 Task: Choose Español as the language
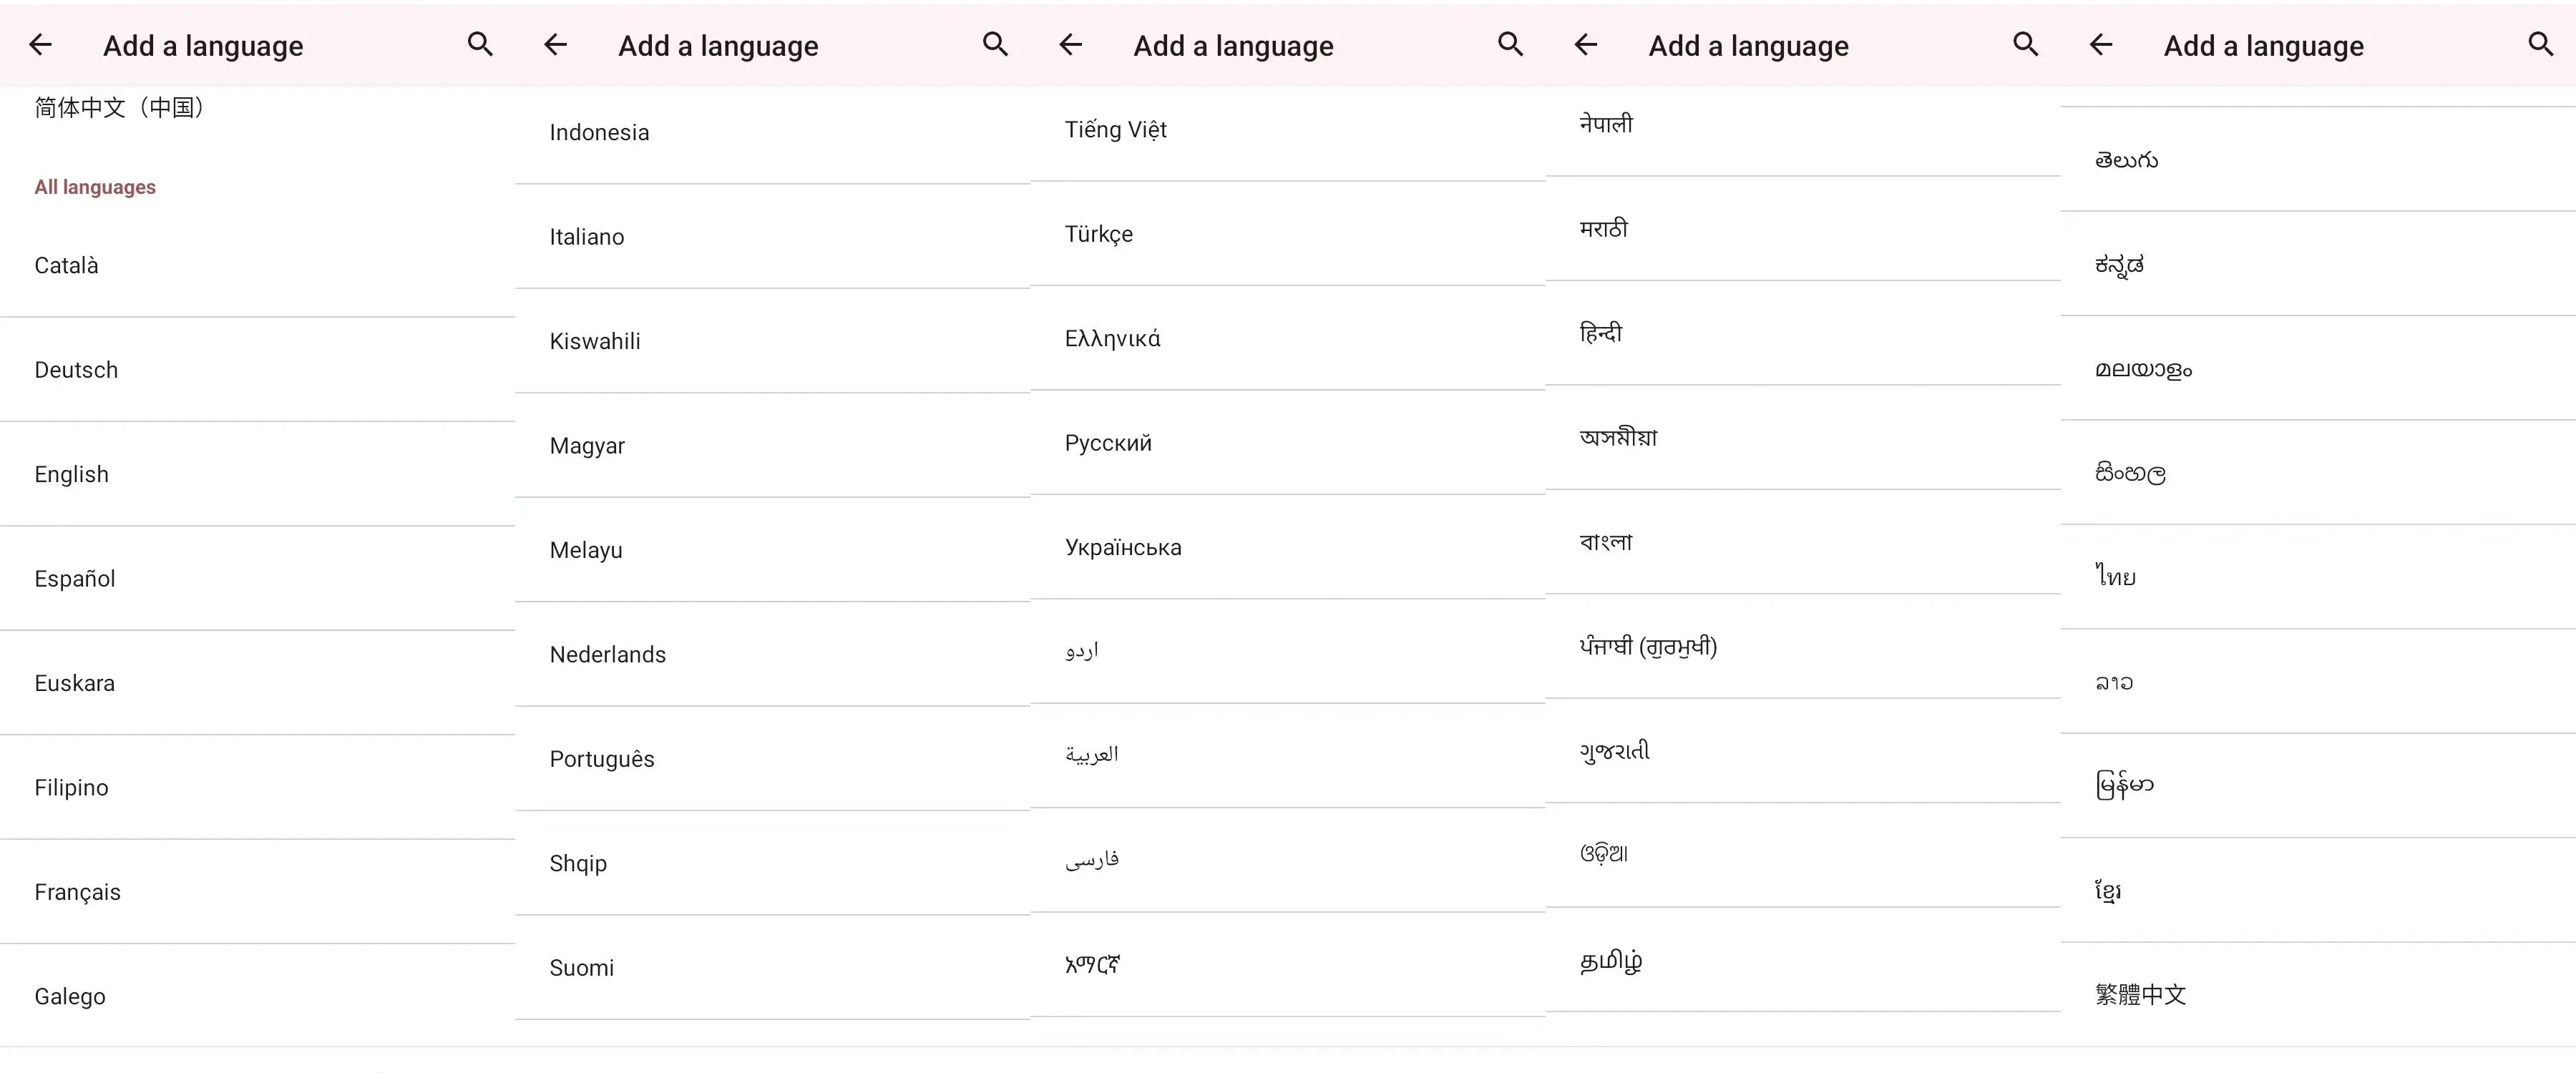[257, 579]
